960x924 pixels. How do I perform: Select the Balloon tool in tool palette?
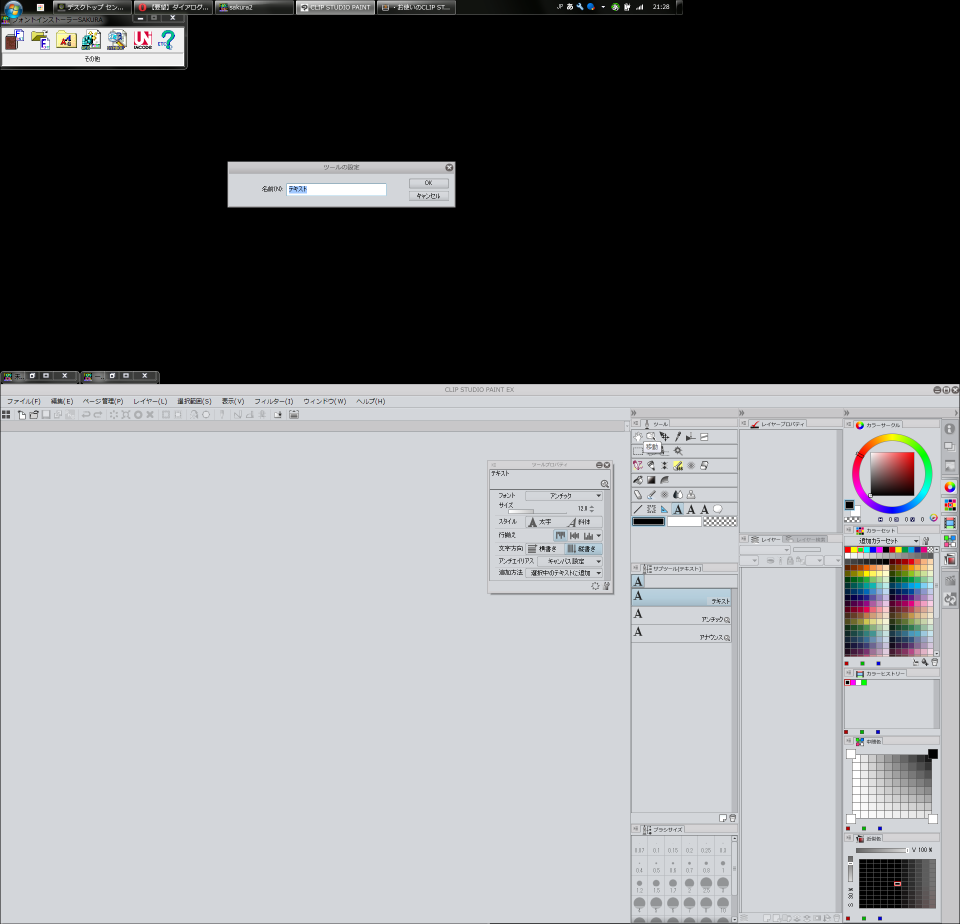717,509
